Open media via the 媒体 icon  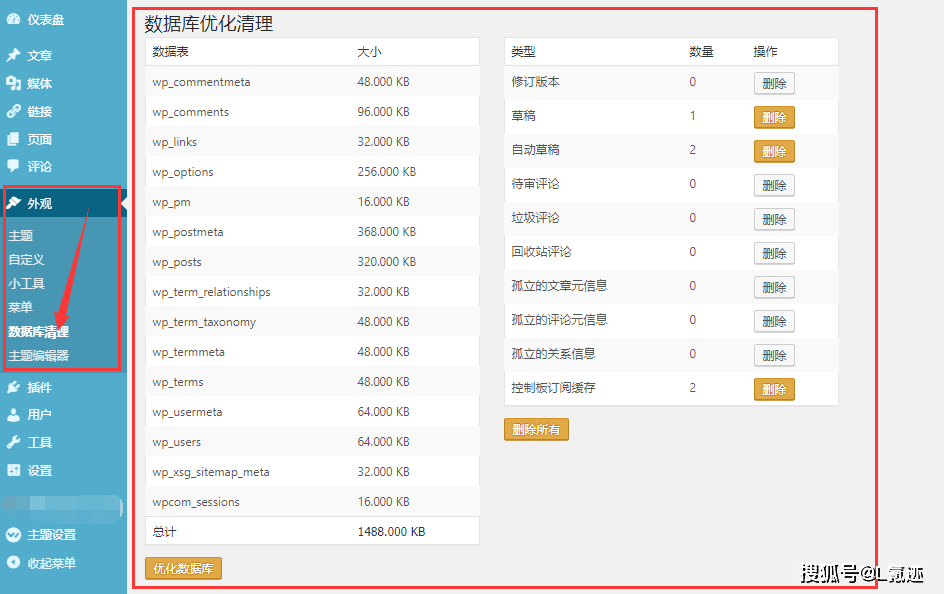point(13,83)
